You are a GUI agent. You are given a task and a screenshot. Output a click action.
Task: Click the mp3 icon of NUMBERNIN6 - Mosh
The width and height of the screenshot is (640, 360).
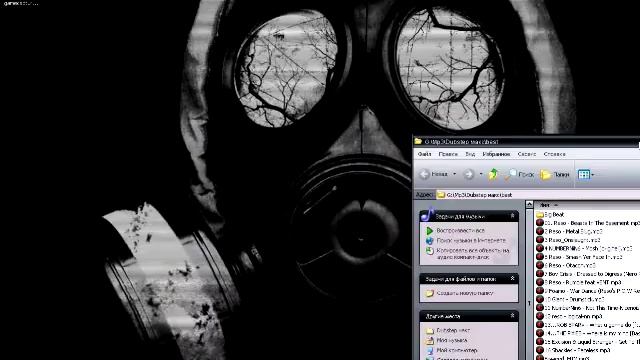tap(540, 248)
